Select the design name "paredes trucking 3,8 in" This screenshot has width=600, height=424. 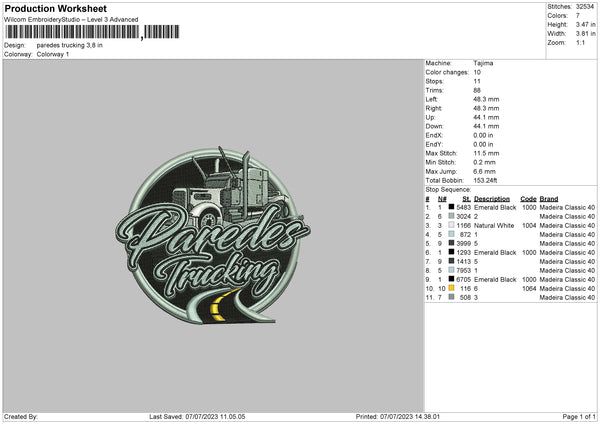[70, 45]
